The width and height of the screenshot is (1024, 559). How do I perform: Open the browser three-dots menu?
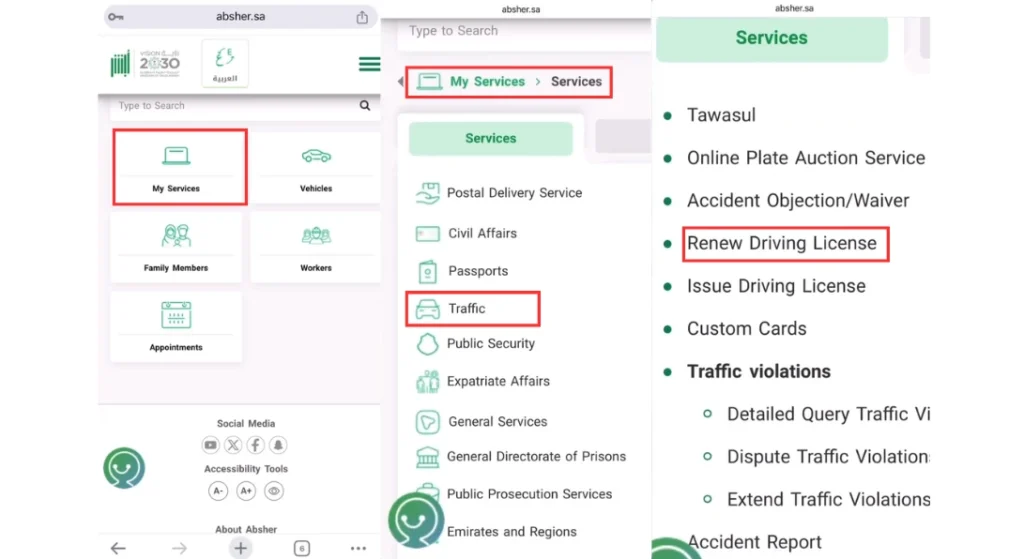[x=359, y=549]
